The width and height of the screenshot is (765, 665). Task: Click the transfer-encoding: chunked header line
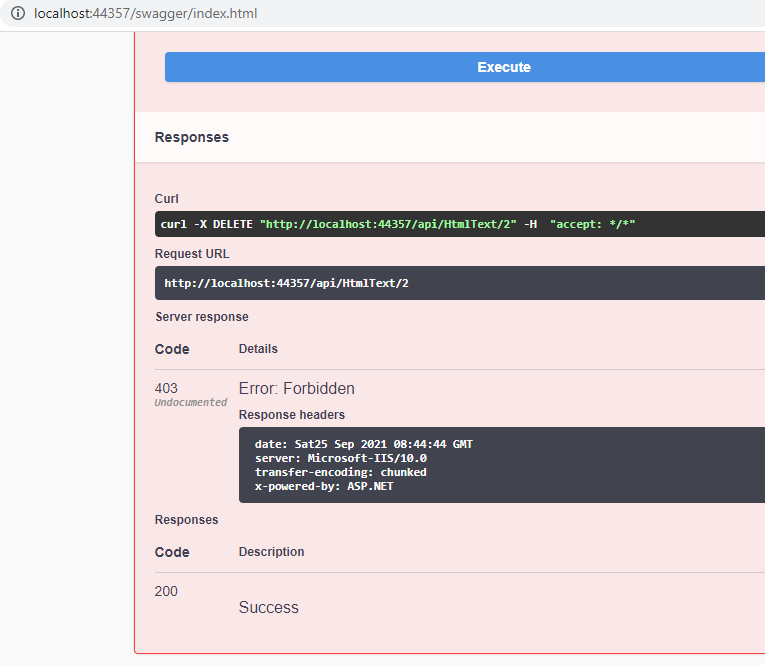(341, 472)
